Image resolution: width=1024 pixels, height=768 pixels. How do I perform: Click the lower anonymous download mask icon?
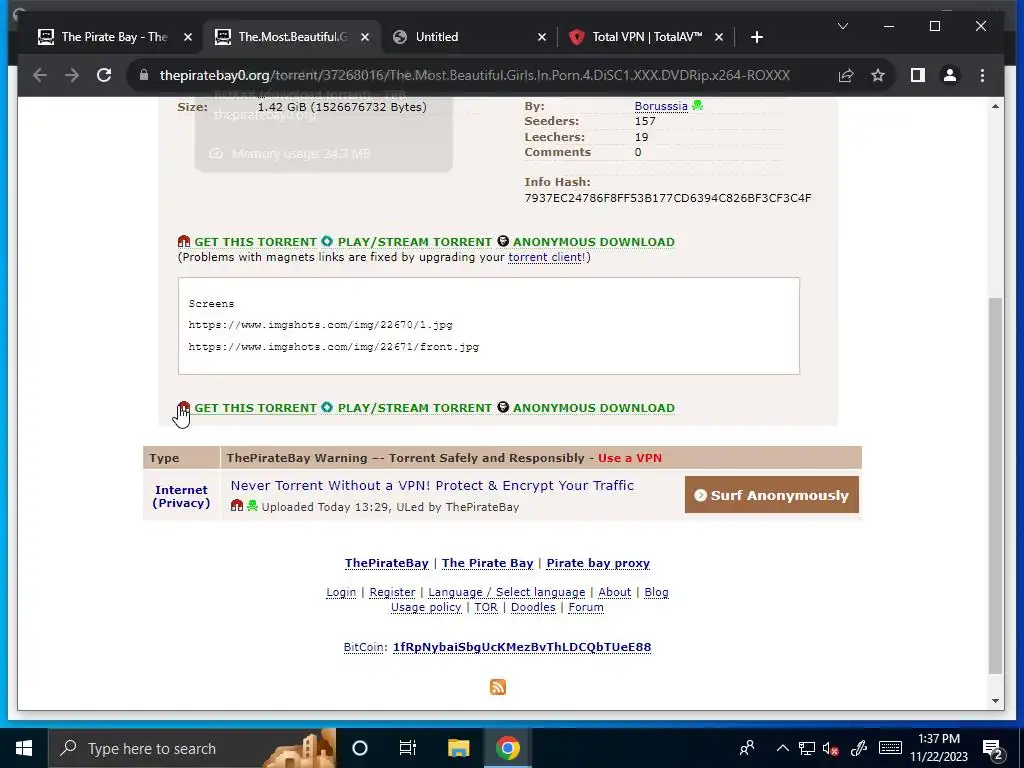503,407
